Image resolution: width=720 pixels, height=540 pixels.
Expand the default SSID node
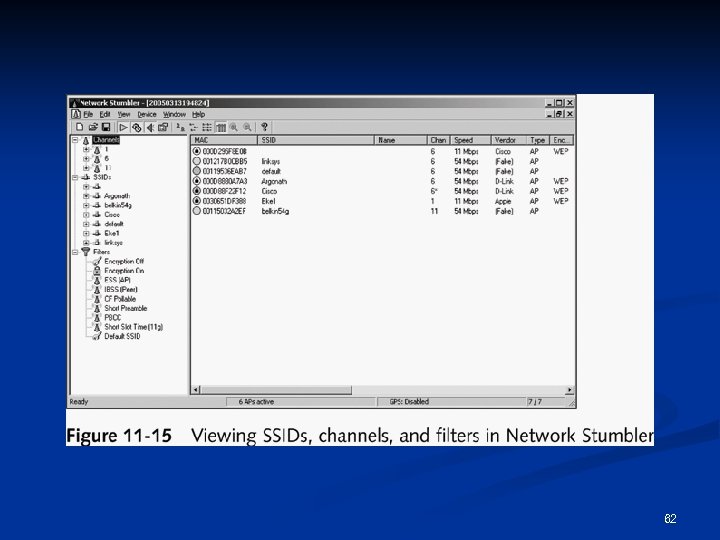pos(86,224)
